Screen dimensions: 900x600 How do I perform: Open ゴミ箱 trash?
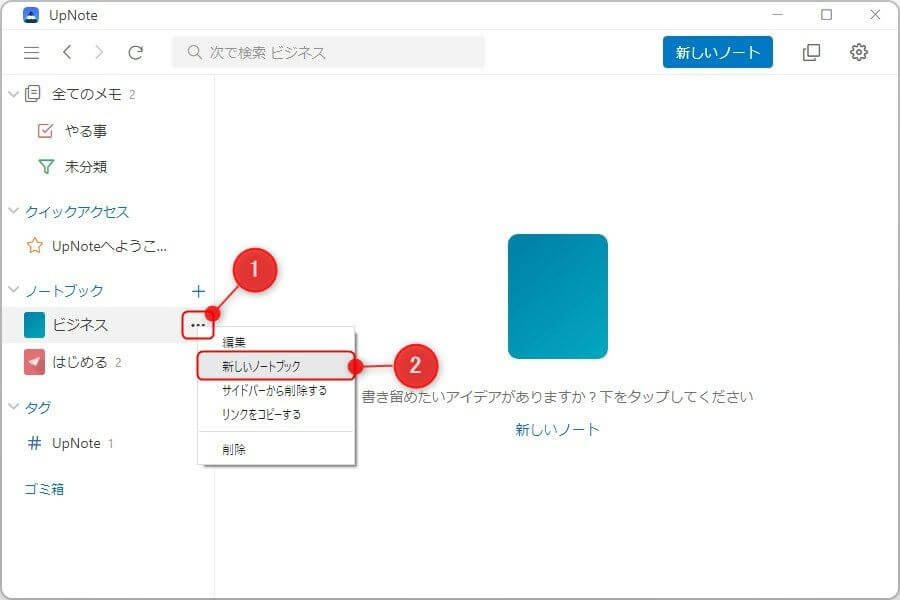pyautogui.click(x=44, y=489)
